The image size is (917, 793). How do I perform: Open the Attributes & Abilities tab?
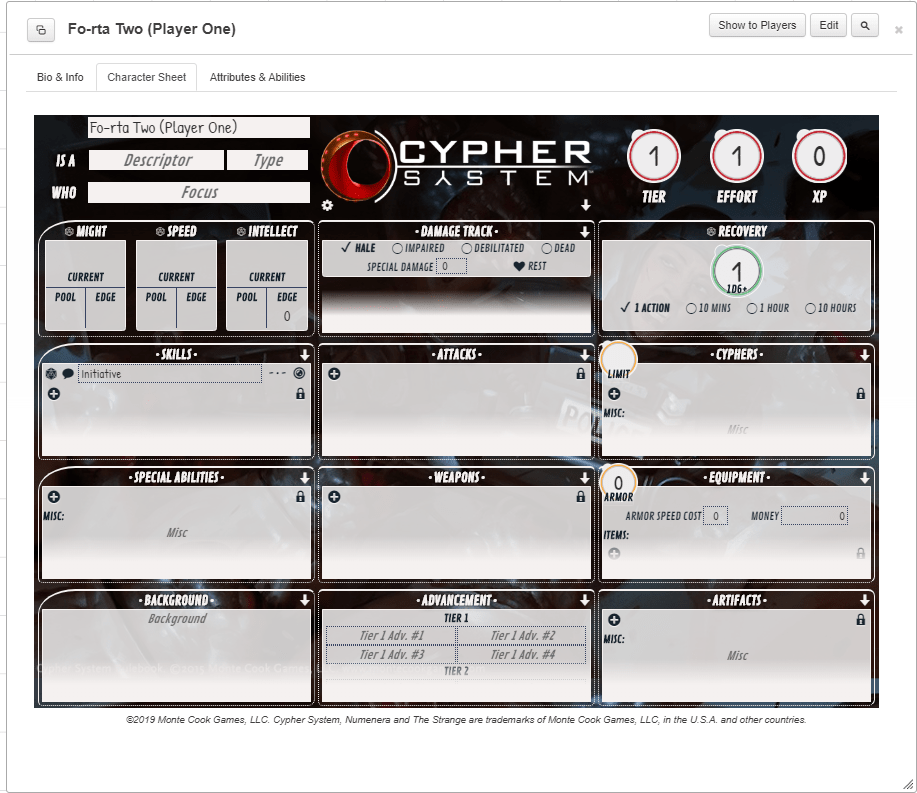click(257, 77)
